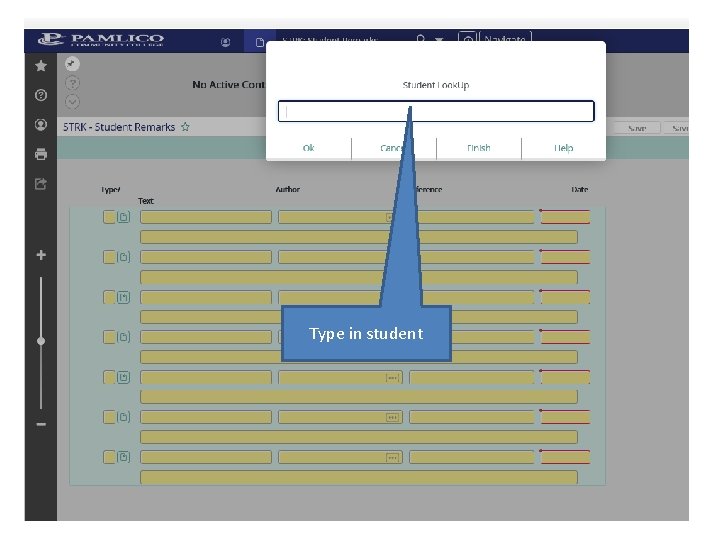Screen dimensions: 720x540
Task: Click the pin icon in context area
Action: click(72, 64)
